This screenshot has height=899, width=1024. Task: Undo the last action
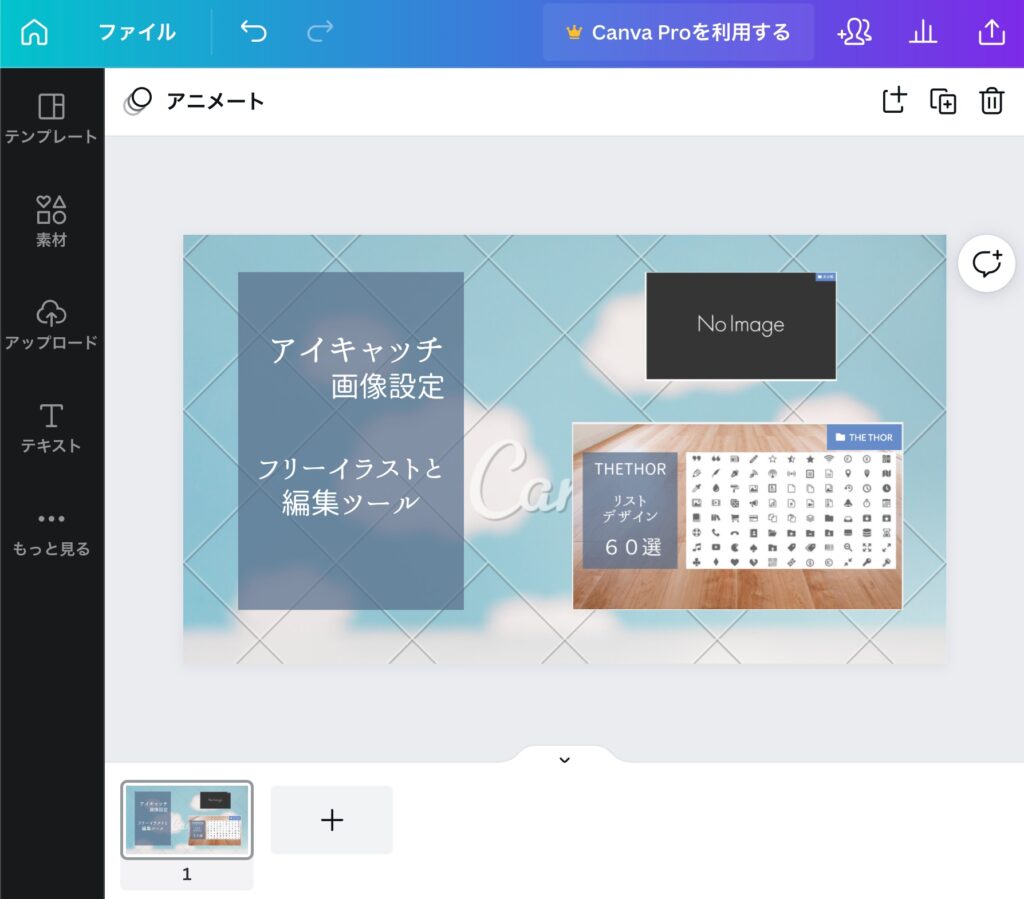253,31
